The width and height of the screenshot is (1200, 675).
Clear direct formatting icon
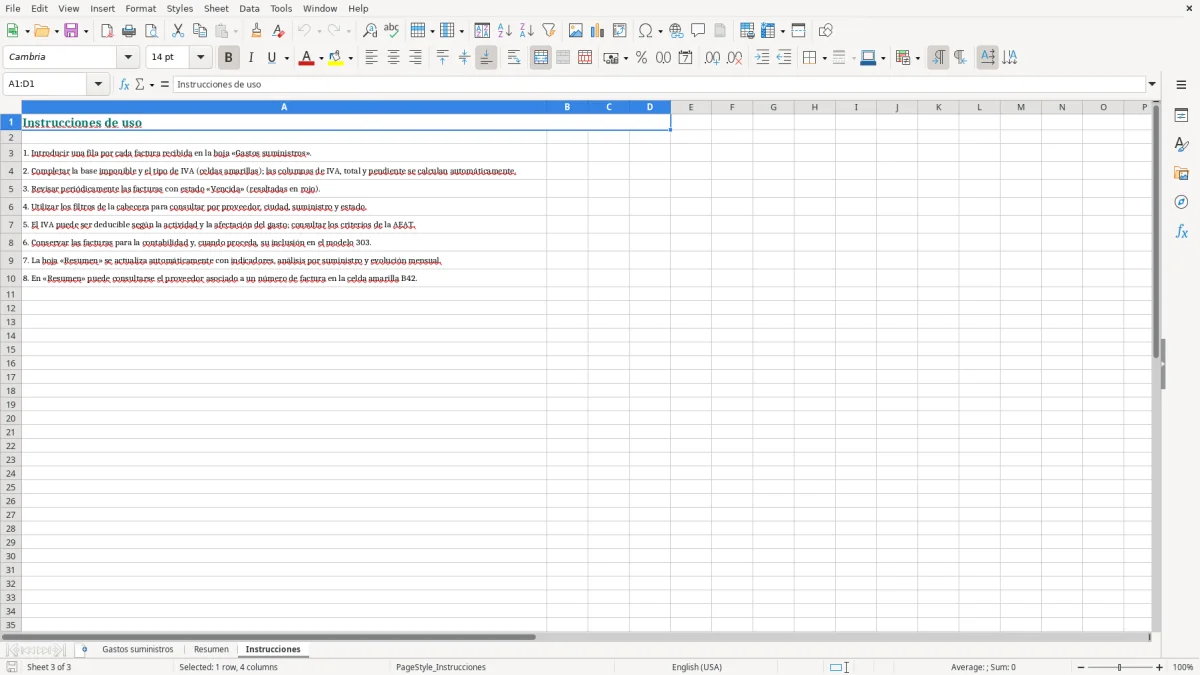[278, 31]
